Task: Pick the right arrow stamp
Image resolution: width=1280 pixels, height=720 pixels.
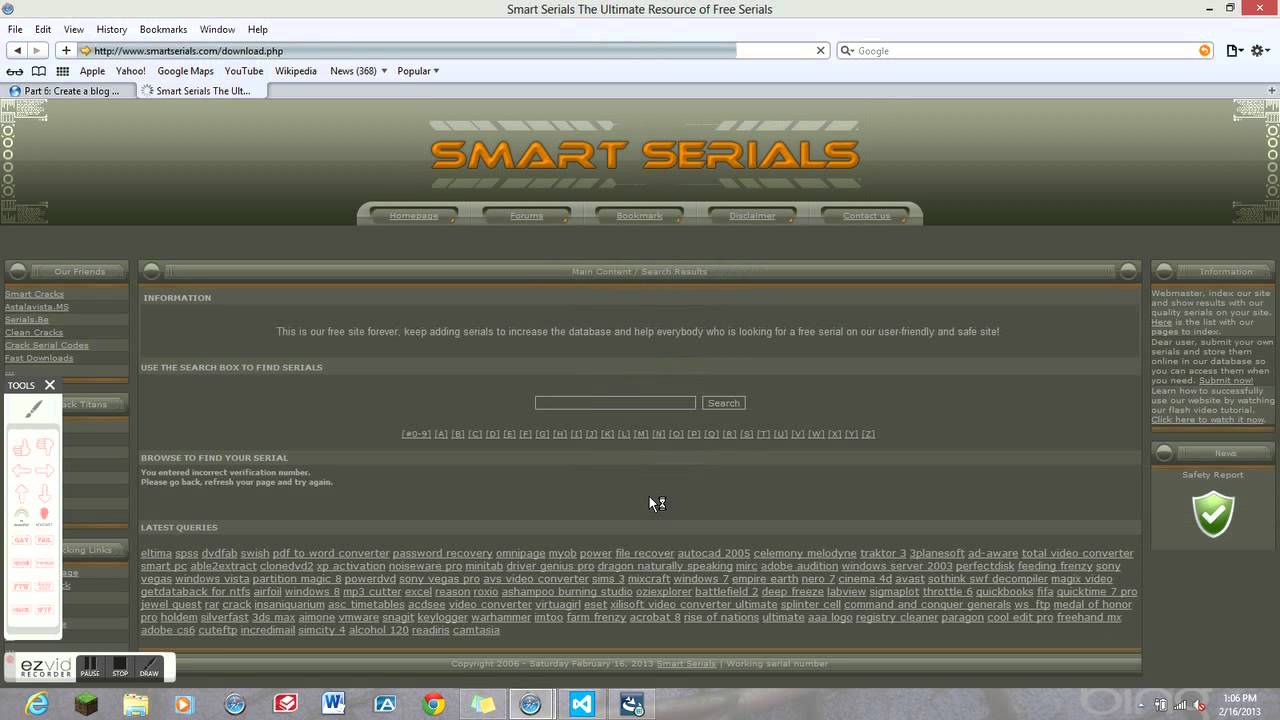Action: tap(45, 470)
